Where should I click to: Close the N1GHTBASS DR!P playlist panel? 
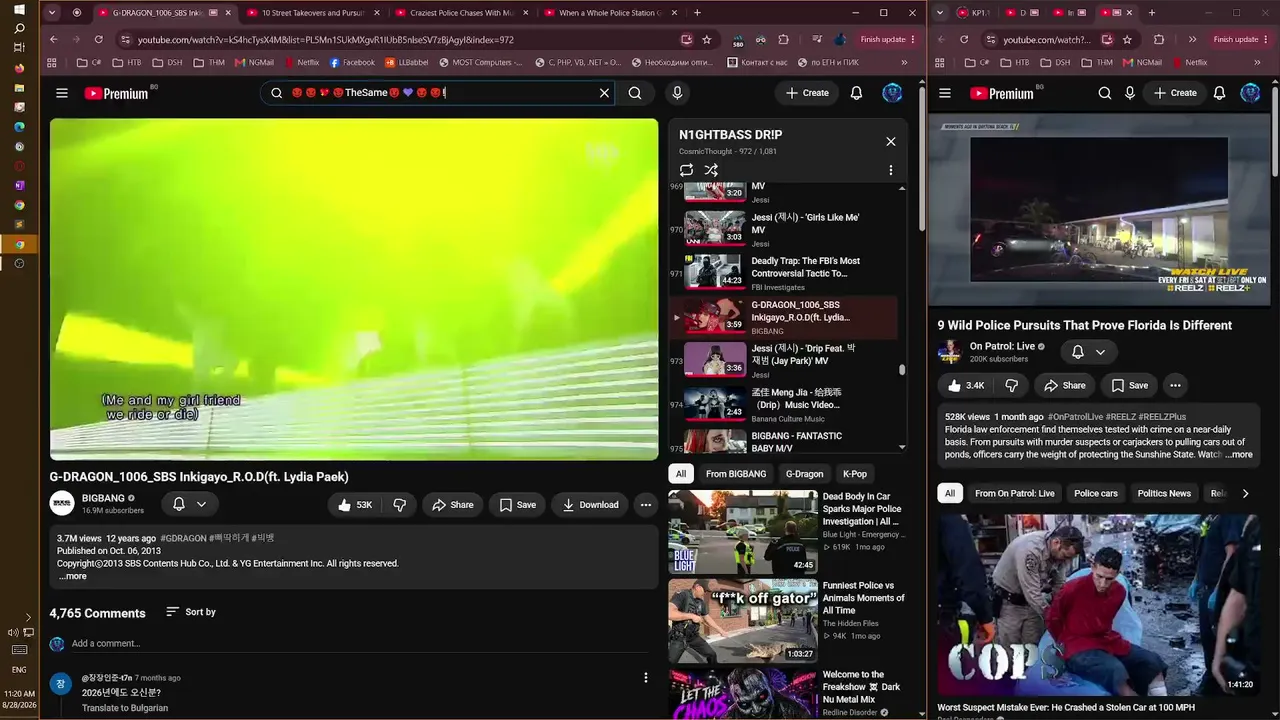pyautogui.click(x=891, y=141)
